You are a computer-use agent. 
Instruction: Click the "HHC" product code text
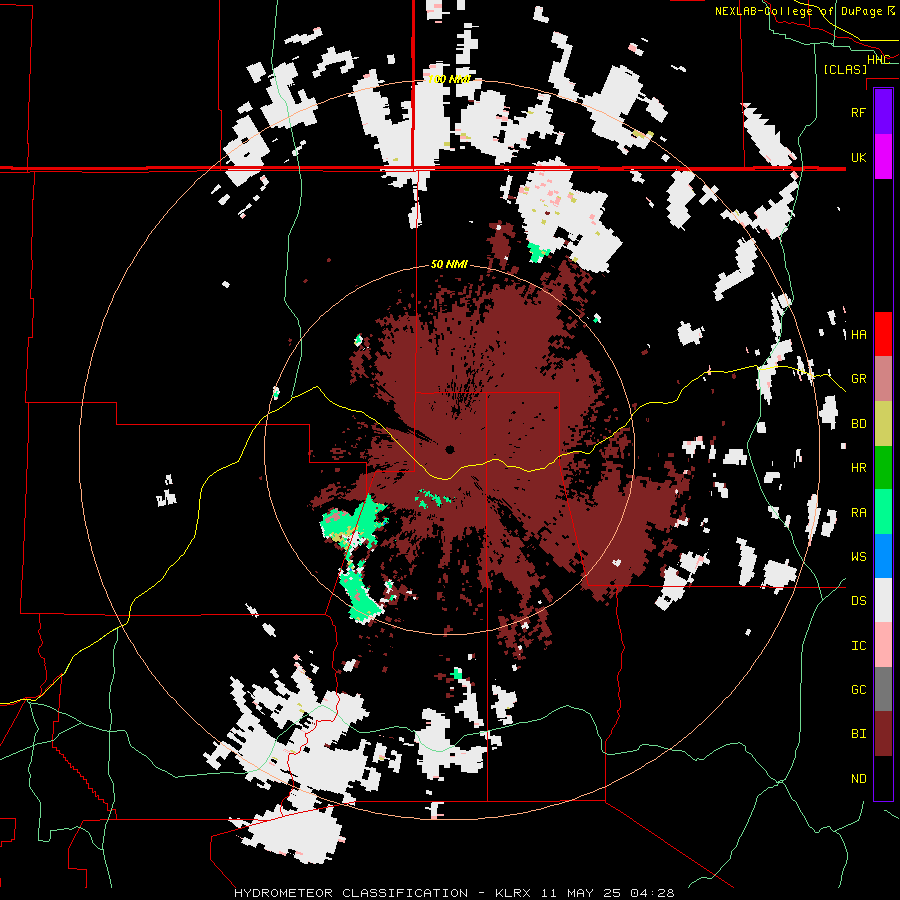(878, 59)
